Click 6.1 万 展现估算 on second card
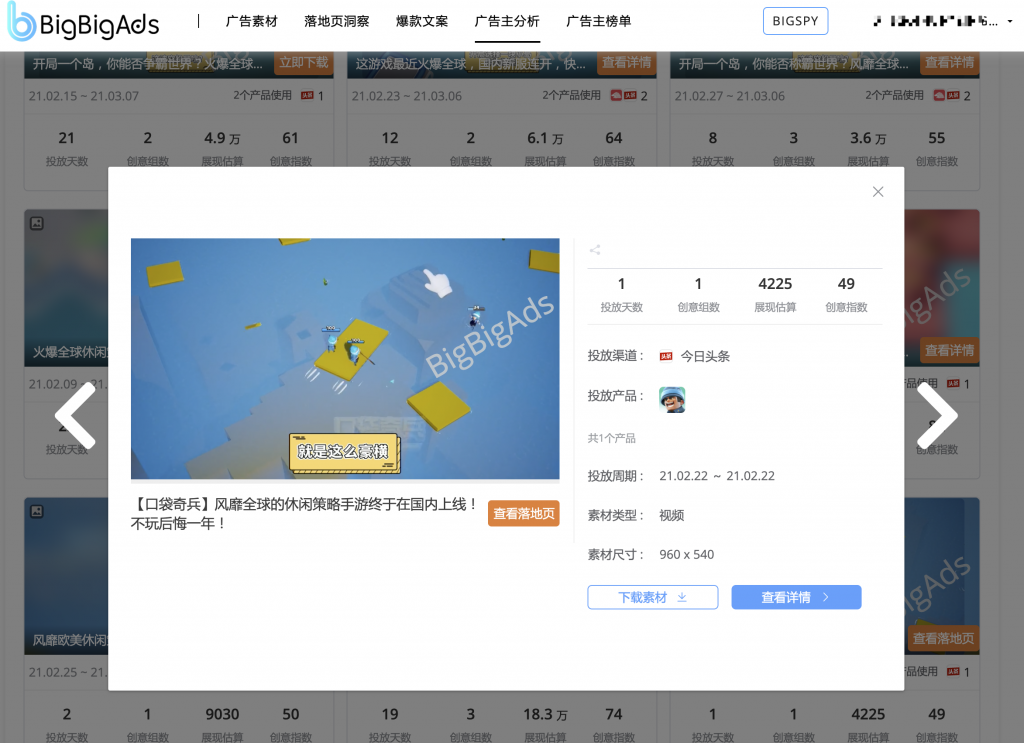This screenshot has height=743, width=1024. tap(545, 138)
